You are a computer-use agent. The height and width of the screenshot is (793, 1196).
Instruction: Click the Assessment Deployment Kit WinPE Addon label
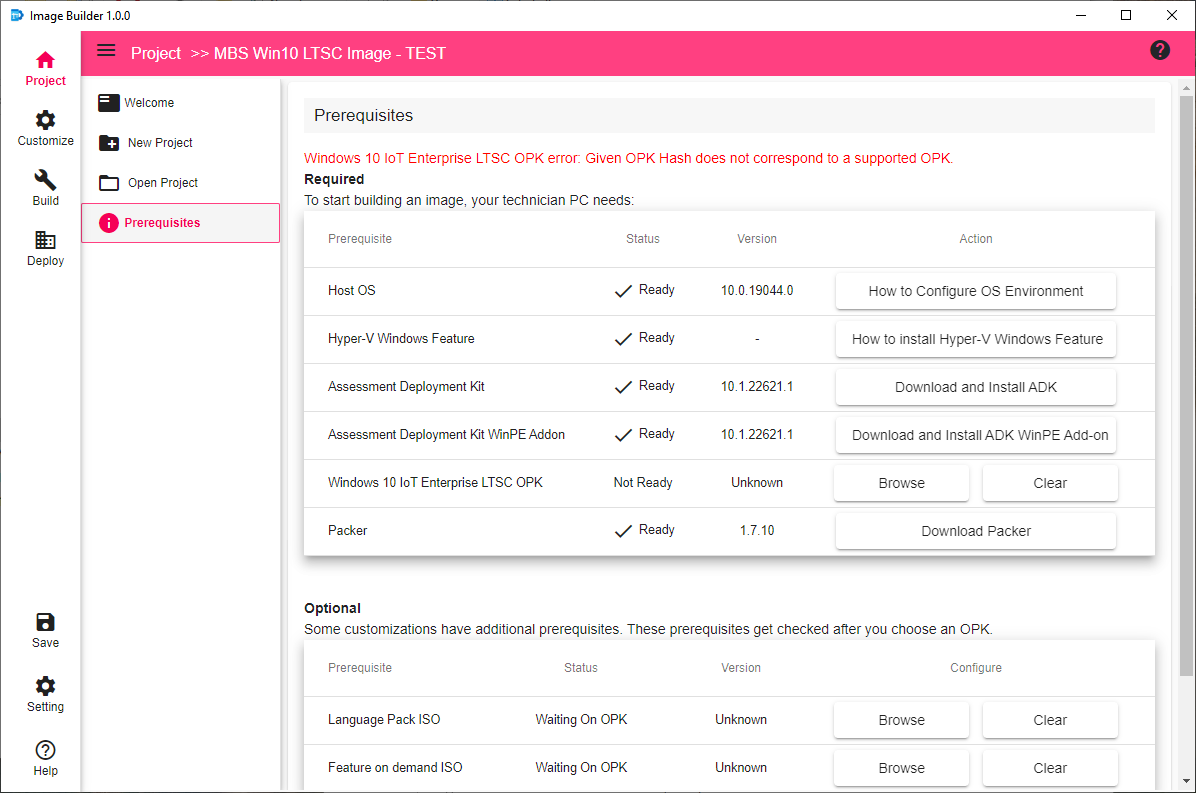tap(446, 435)
